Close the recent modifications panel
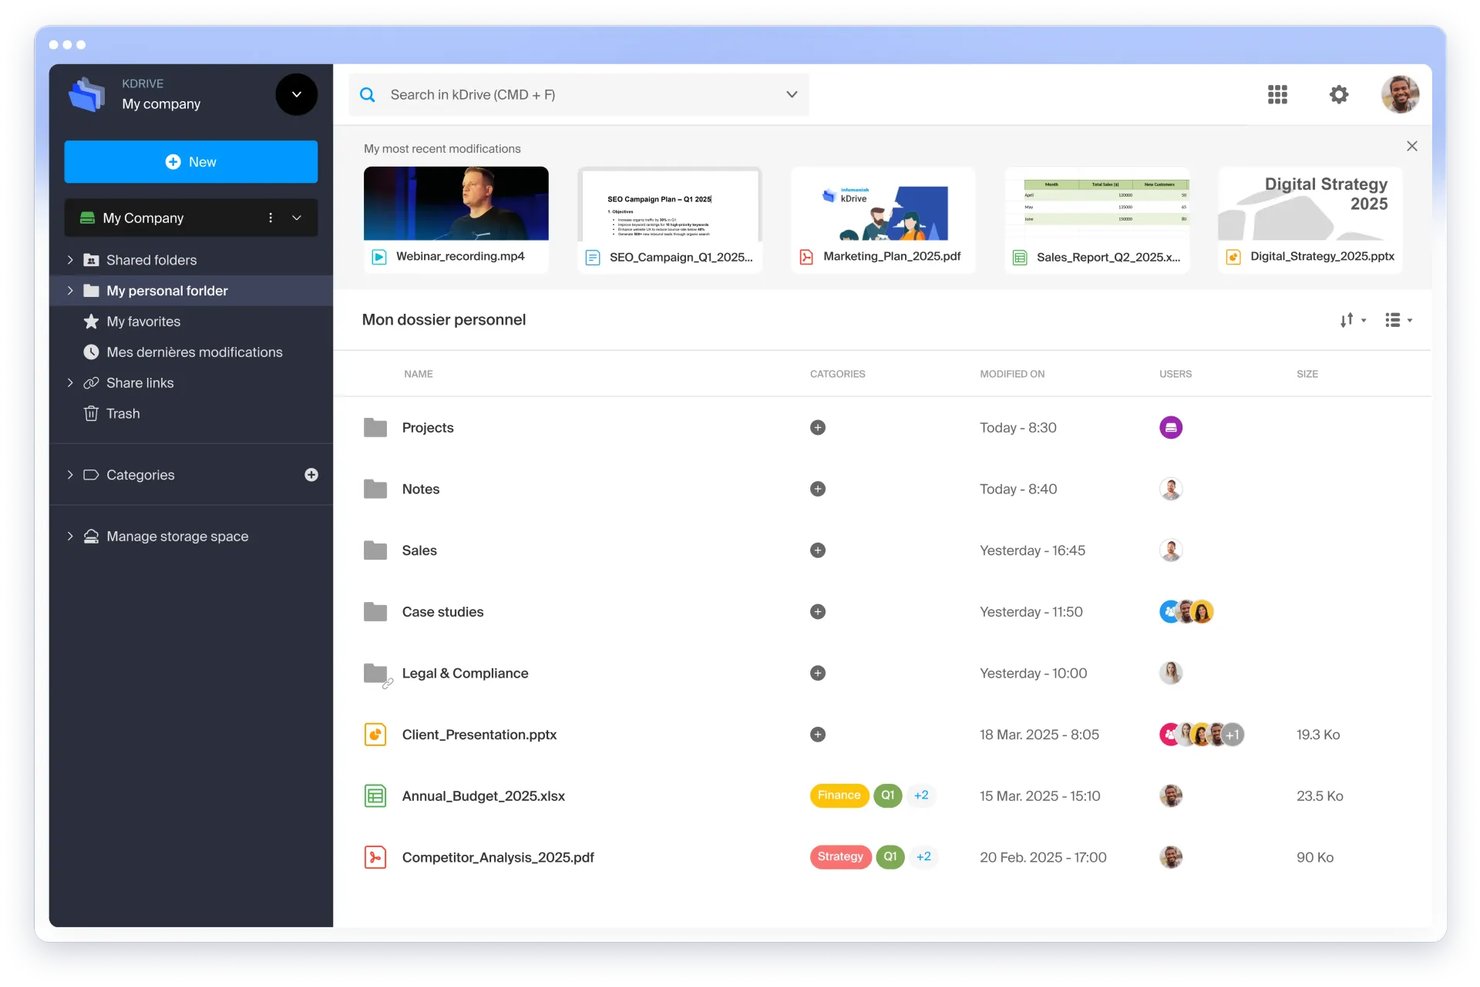 (x=1412, y=146)
